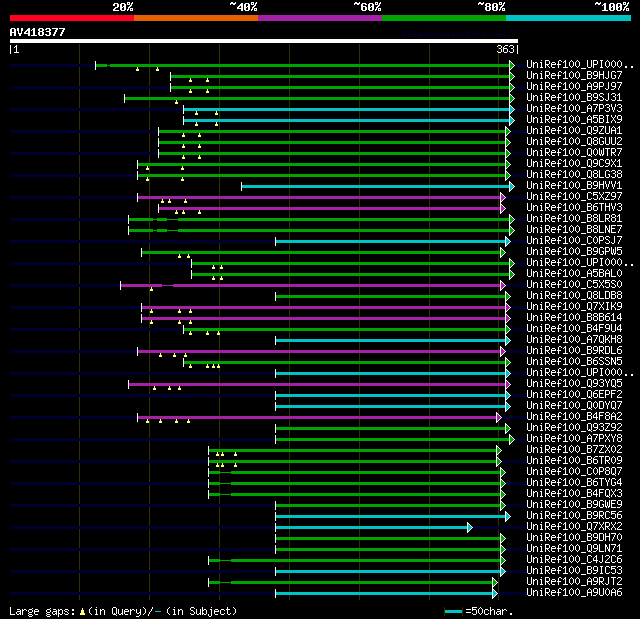
Task: Choose the UniRef100_B9GPW5 entry
Action: 574,252
